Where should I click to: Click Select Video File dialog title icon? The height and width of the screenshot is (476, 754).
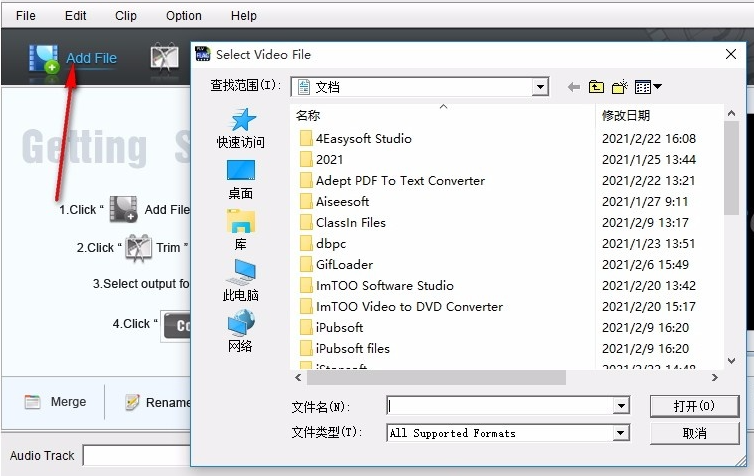point(202,54)
